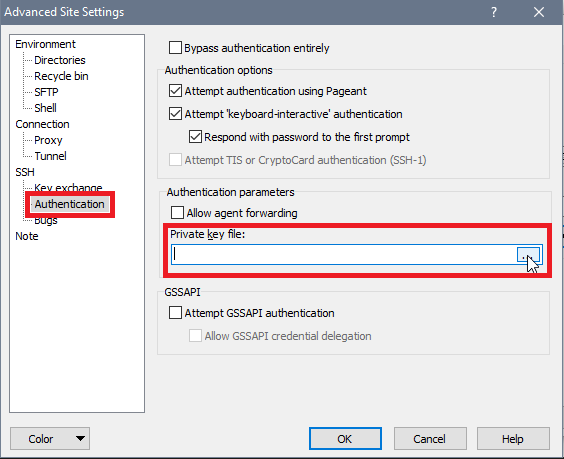This screenshot has height=459, width=564.
Task: Close the Advanced Site Settings dialog
Action: click(538, 12)
